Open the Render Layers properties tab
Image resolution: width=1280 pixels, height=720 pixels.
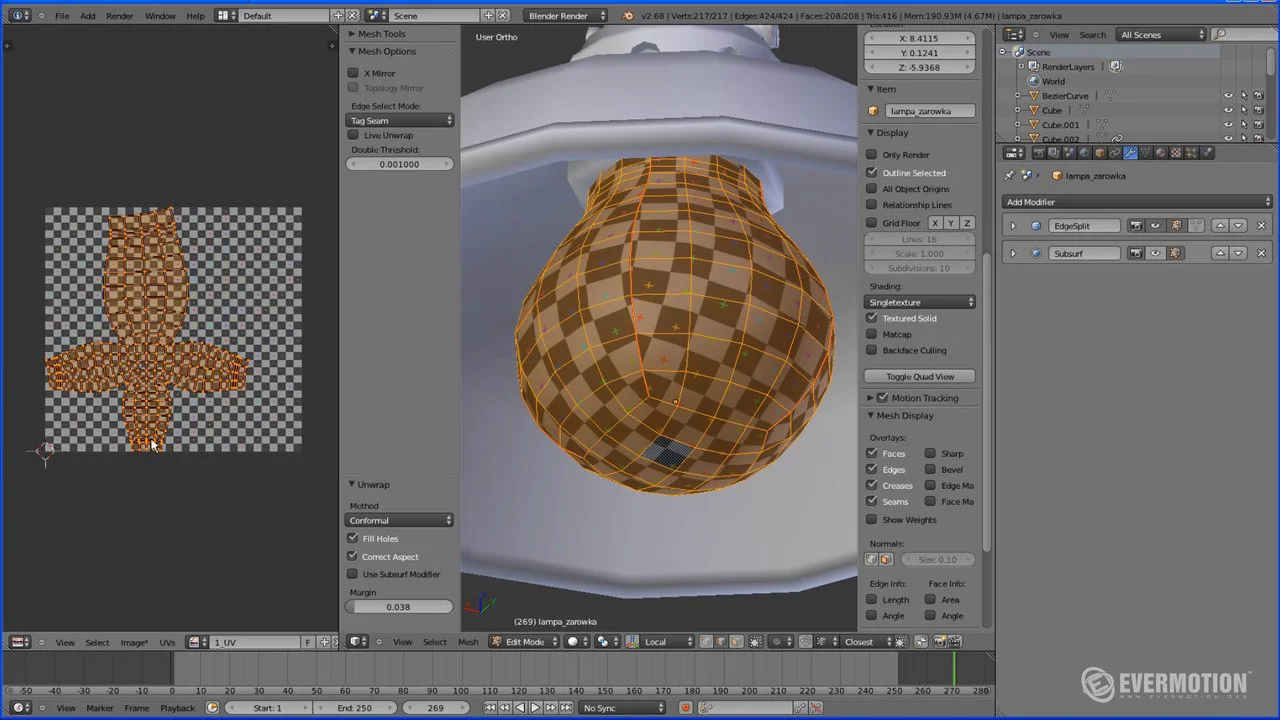click(1054, 153)
